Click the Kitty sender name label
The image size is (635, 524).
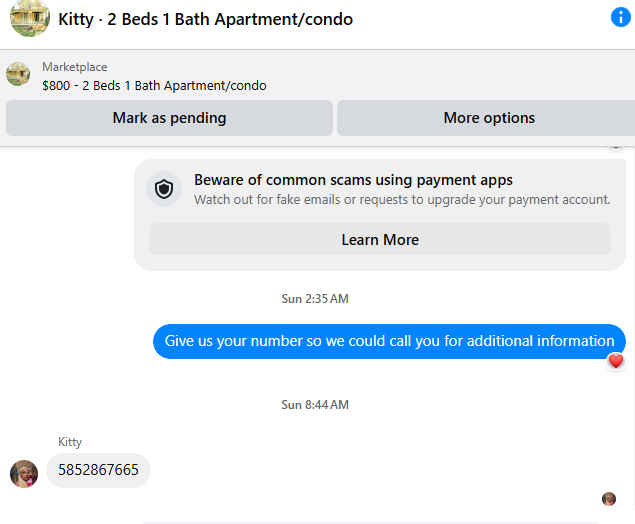coord(70,442)
